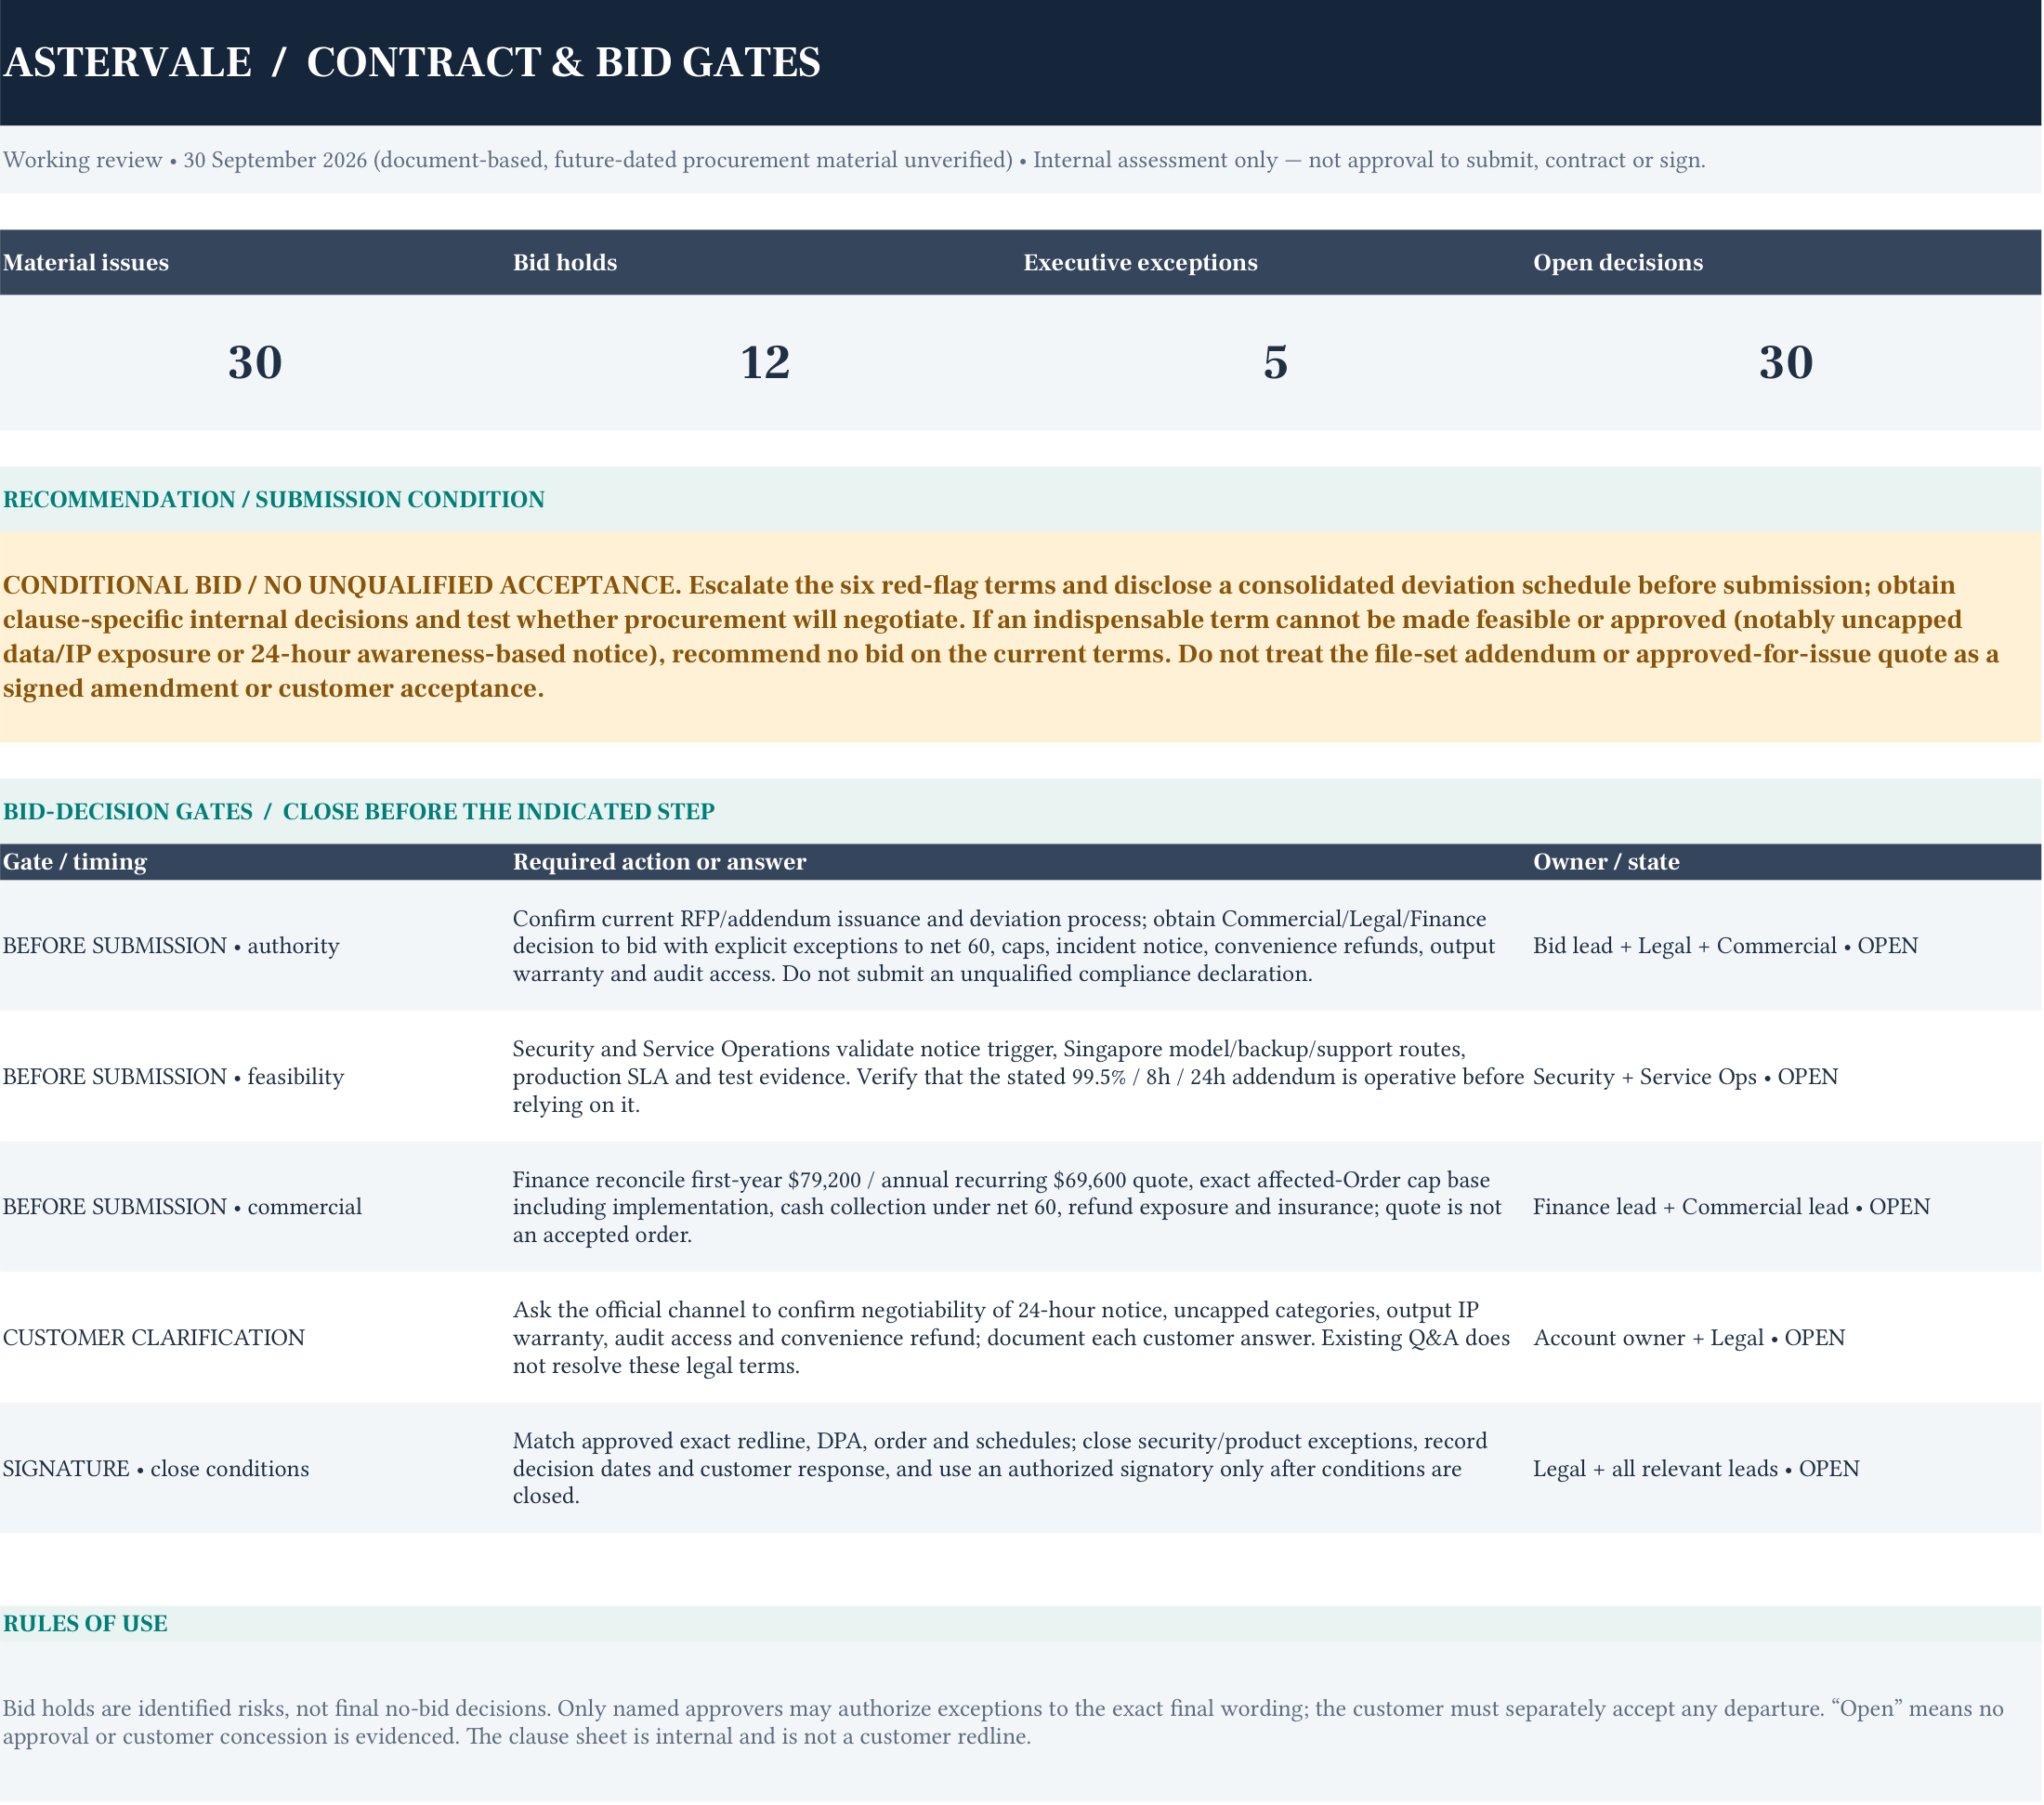Image resolution: width=2044 pixels, height=1805 pixels.
Task: Click the 'Bid holds are identified risks' rules paragraph
Action: tap(1003, 1722)
